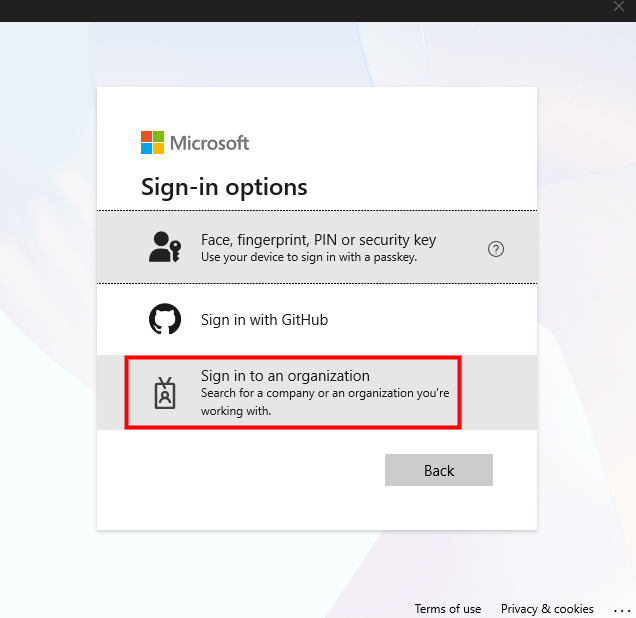Click the GitHub Octocat logo
Viewport: 636px width, 618px height.
[165, 320]
